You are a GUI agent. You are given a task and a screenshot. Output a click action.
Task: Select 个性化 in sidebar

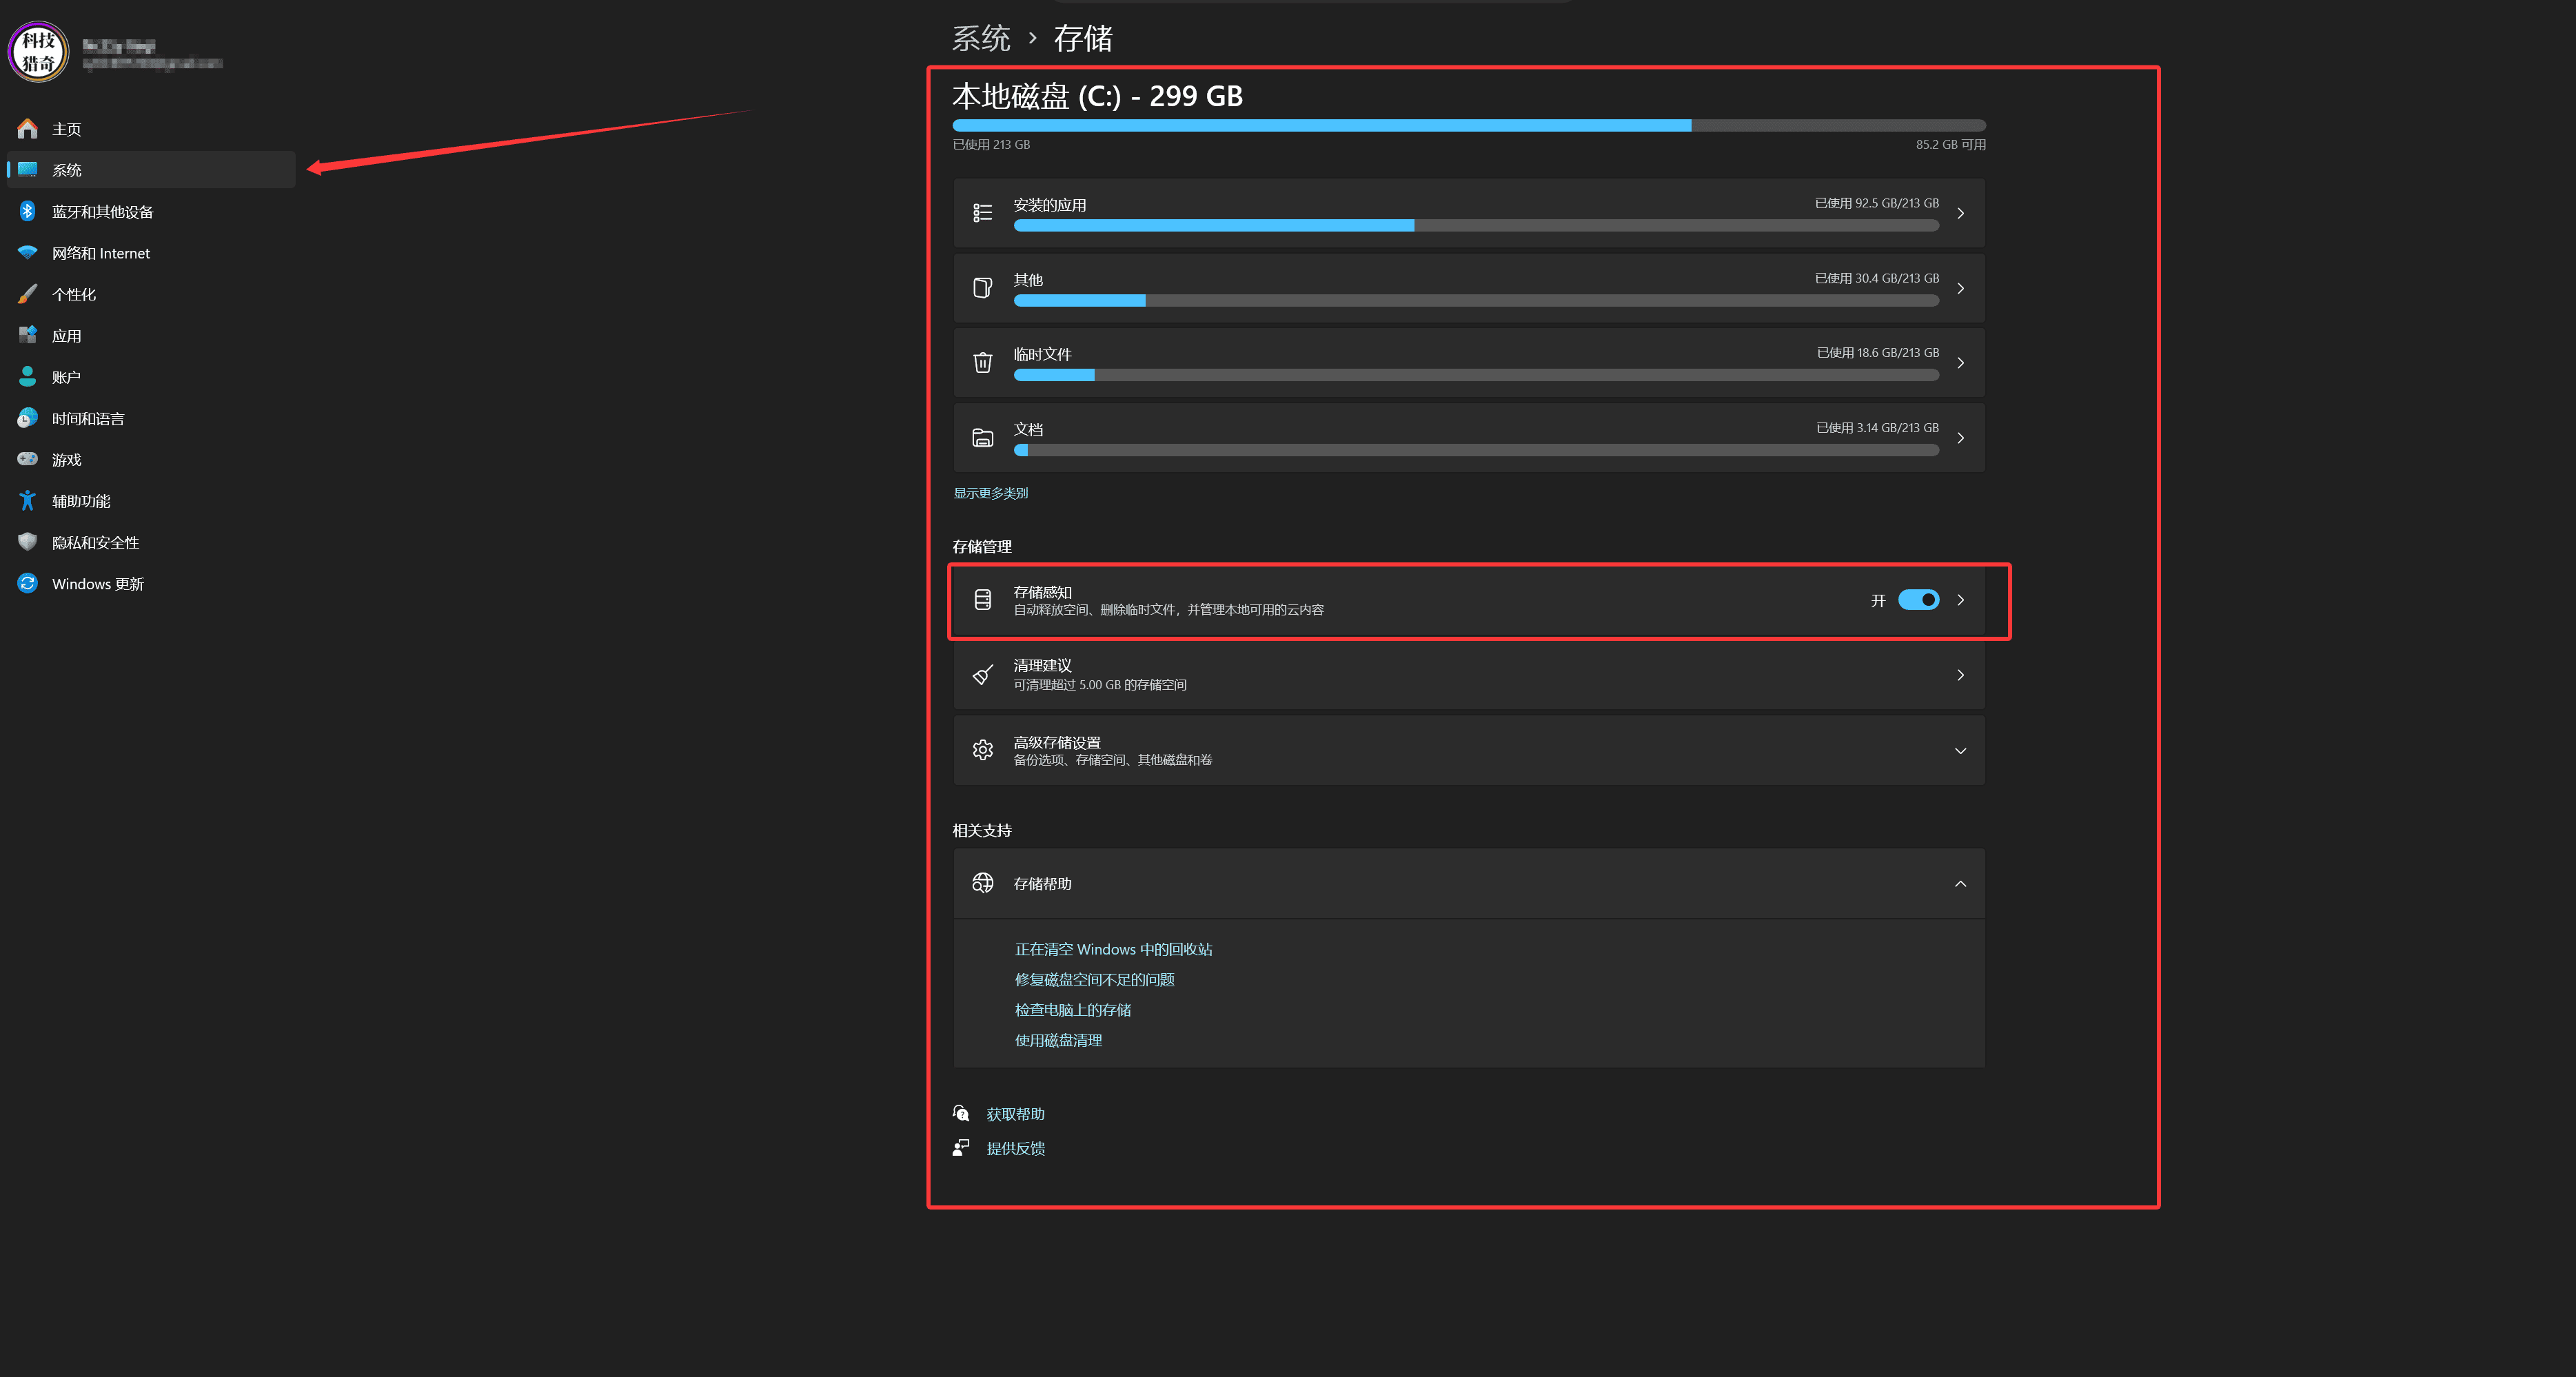pos(151,294)
